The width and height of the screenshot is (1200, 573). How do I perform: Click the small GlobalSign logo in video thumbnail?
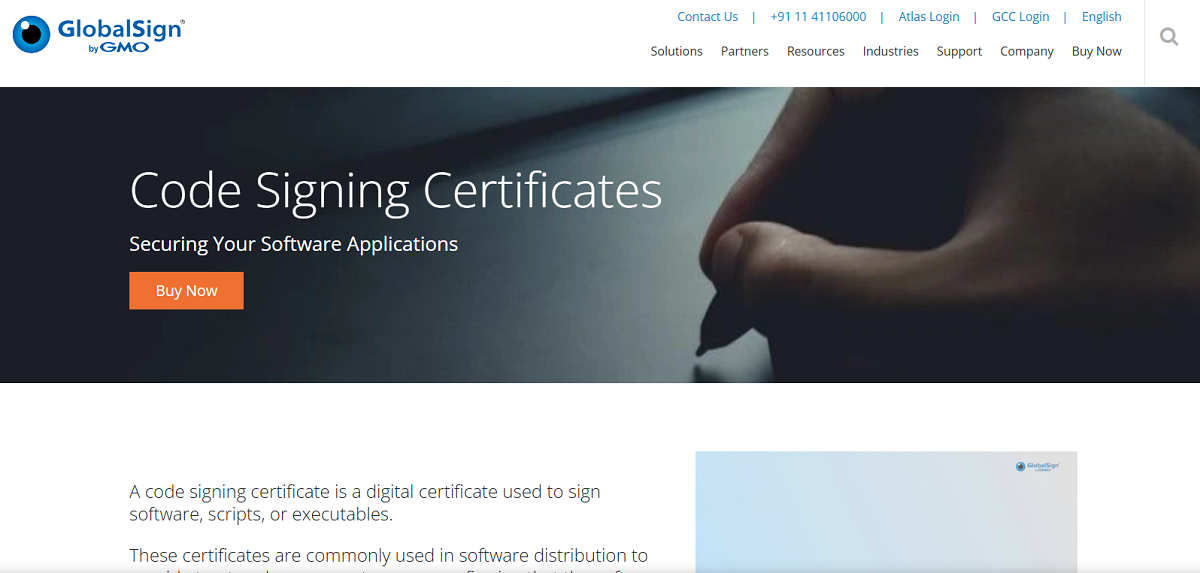[x=1036, y=466]
